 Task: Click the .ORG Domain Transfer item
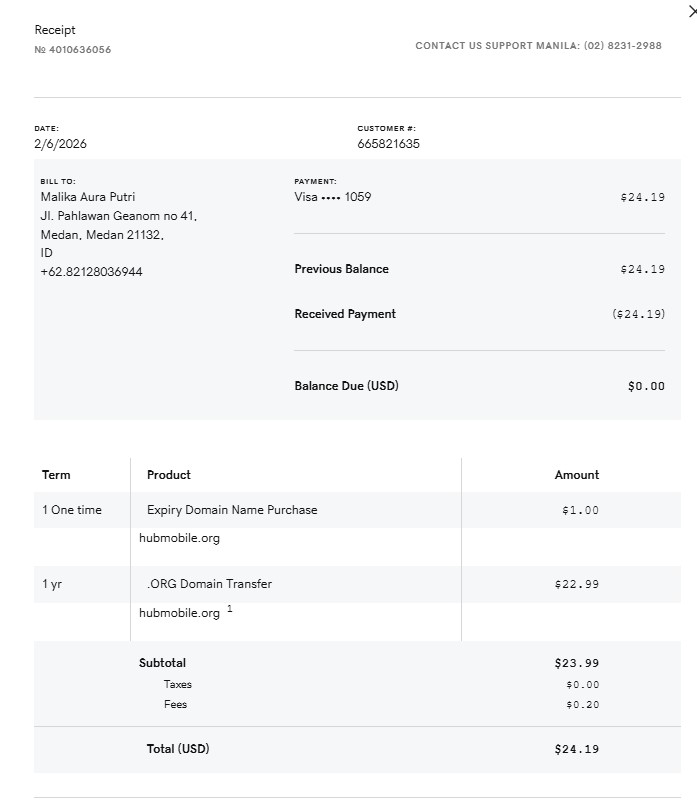pyautogui.click(x=209, y=584)
